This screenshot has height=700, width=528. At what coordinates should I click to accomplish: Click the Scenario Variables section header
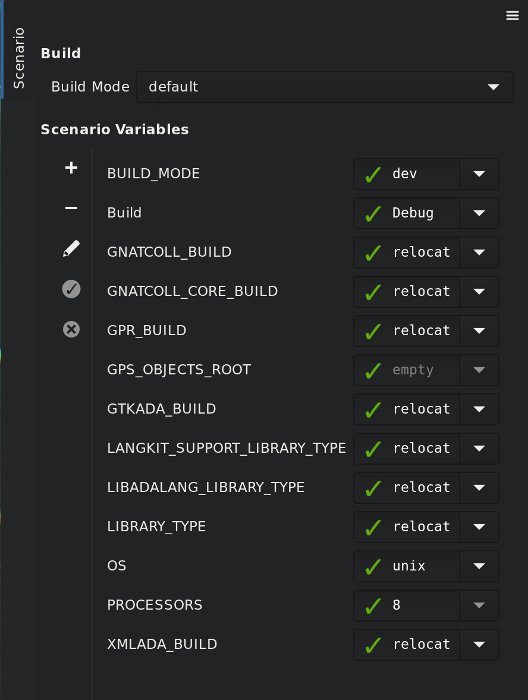tap(115, 129)
